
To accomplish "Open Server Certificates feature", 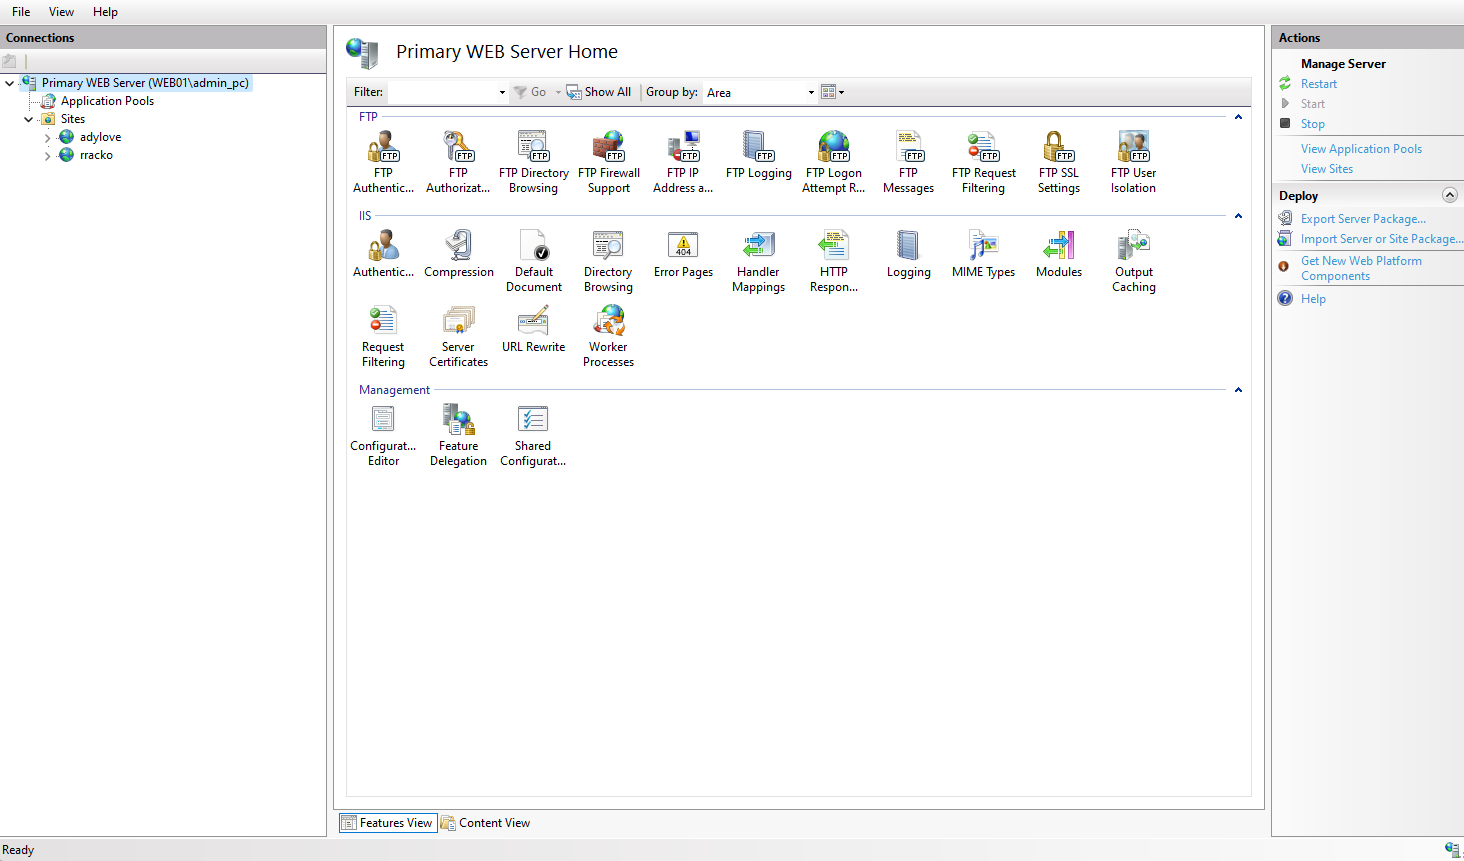I will pos(458,336).
